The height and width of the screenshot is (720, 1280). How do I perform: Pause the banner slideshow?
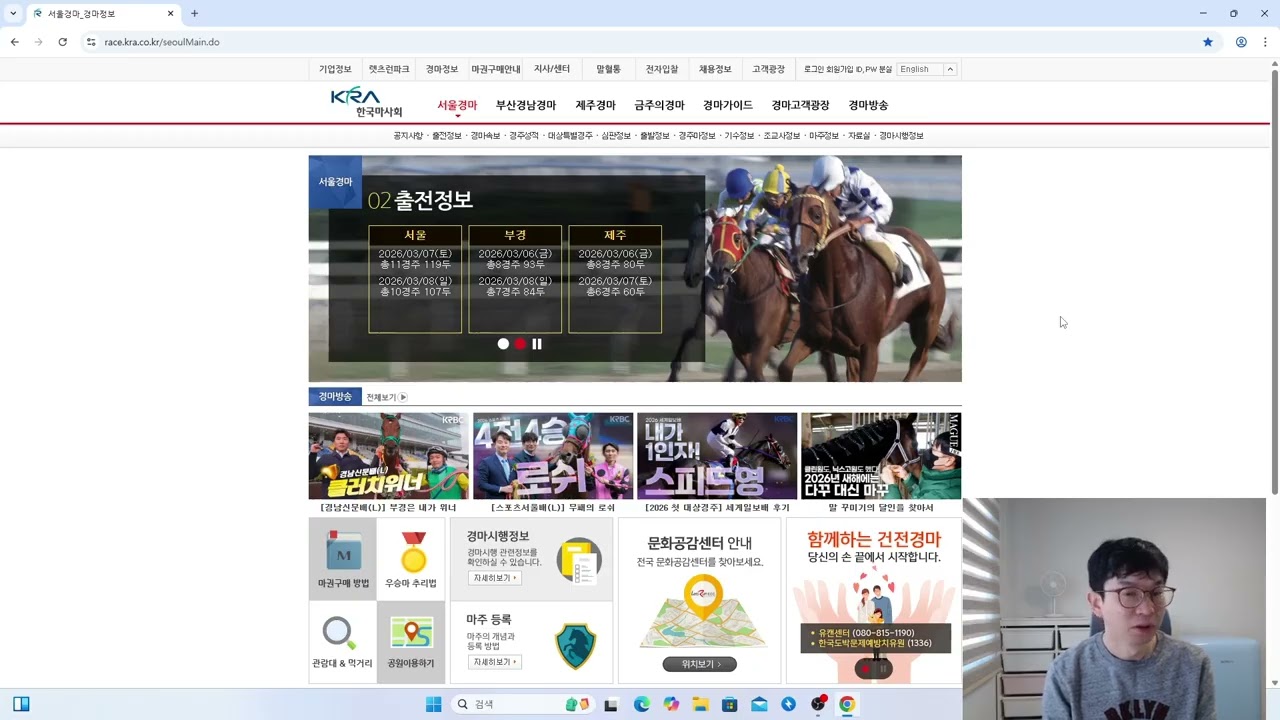[x=537, y=344]
